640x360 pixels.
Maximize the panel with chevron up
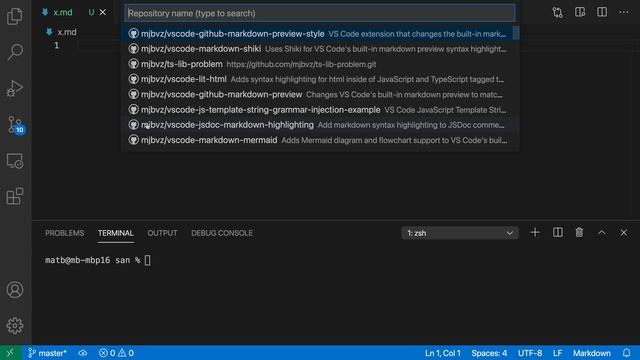point(602,233)
